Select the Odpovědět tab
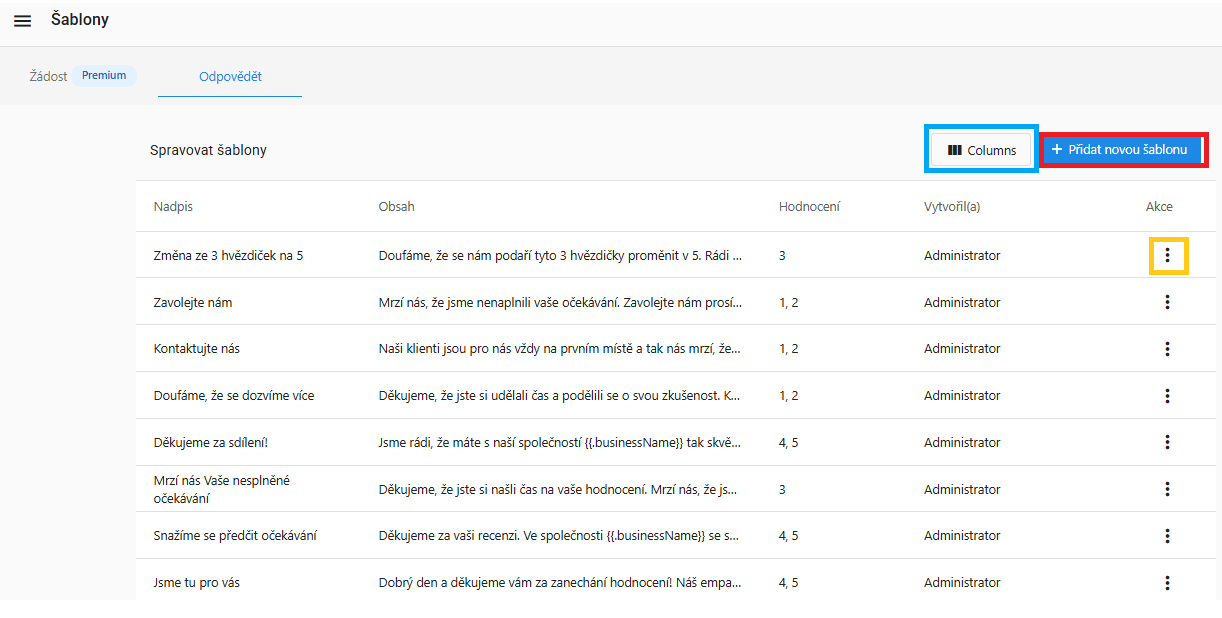 pyautogui.click(x=230, y=76)
